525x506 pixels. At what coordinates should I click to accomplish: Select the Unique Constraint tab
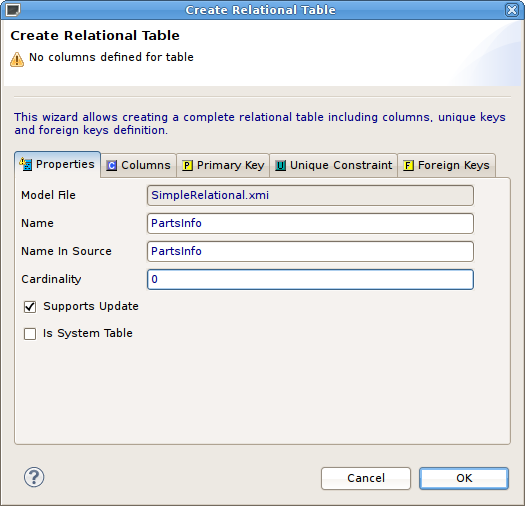[333, 165]
